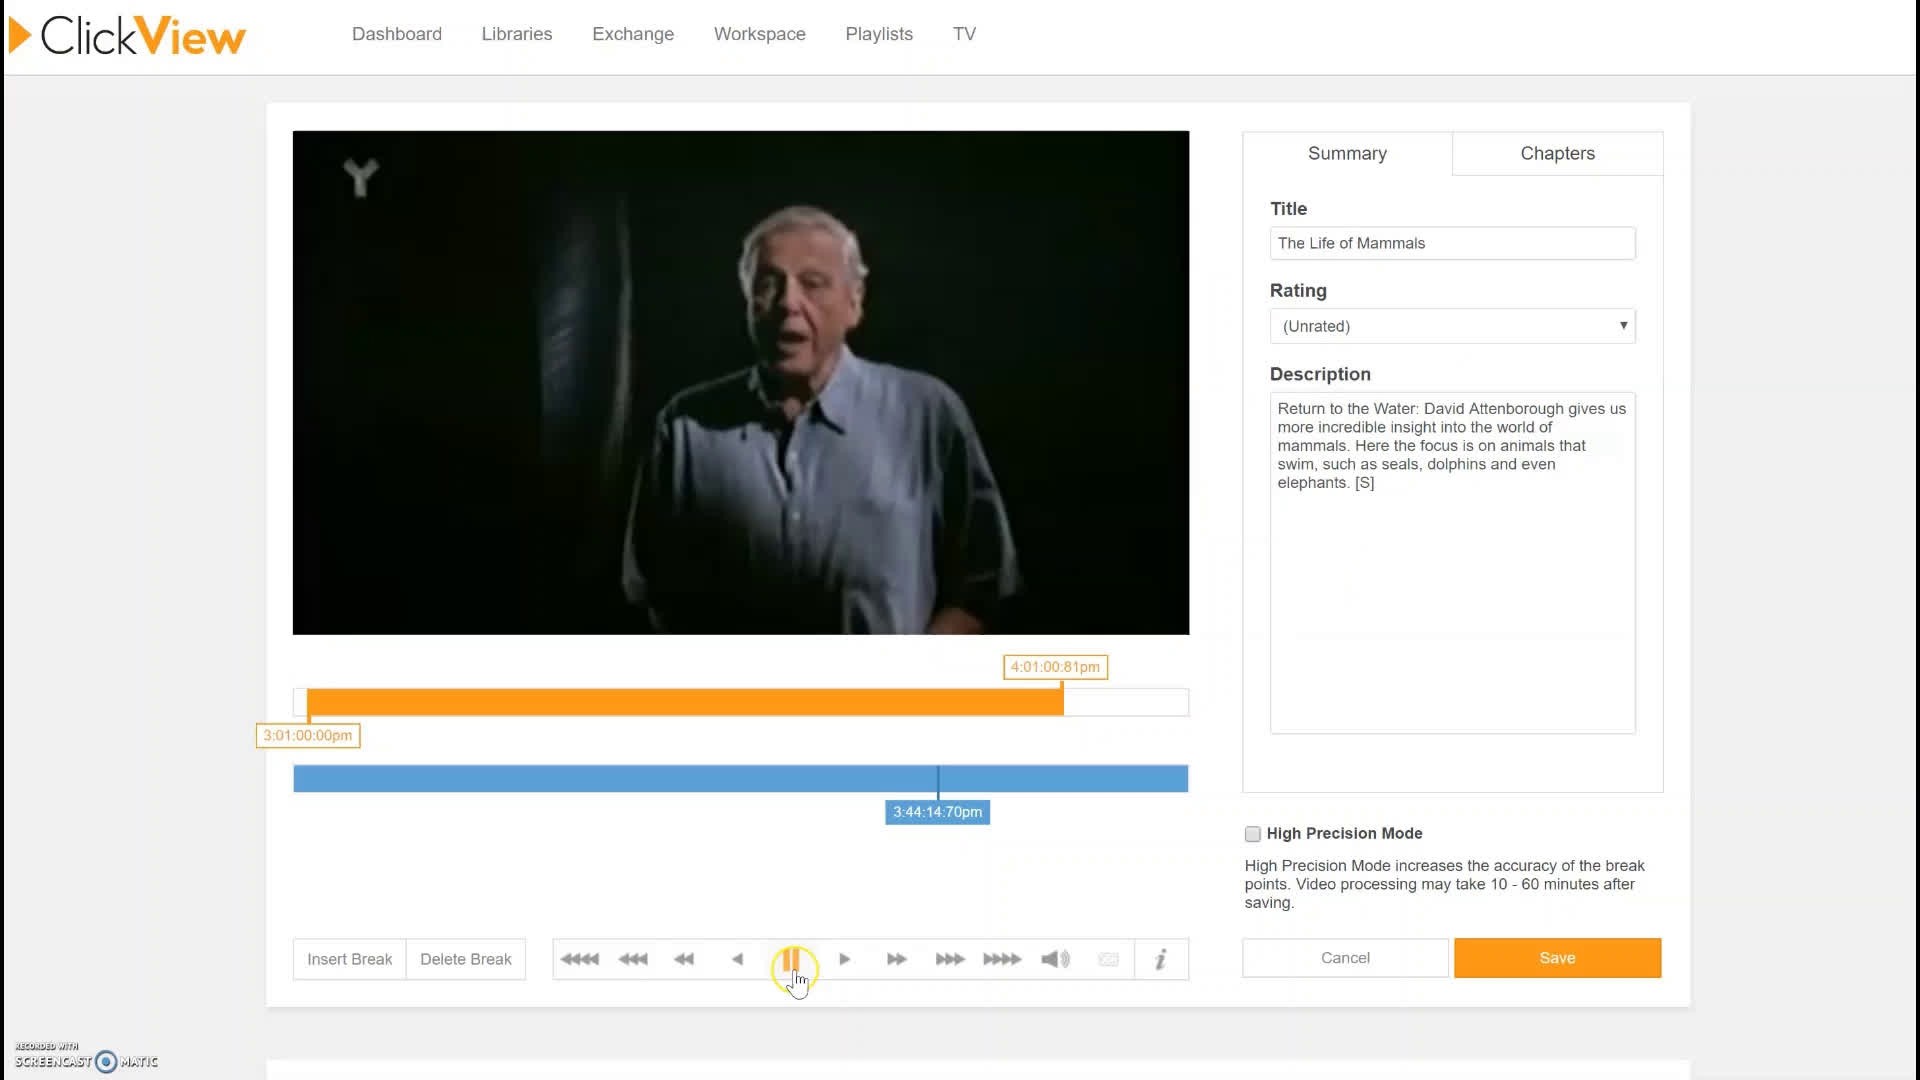1920x1080 pixels.
Task: Navigate to the Exchange section
Action: 632,33
